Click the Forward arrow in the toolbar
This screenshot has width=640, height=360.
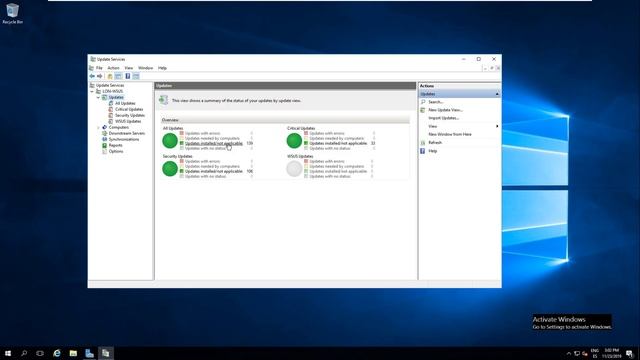100,76
